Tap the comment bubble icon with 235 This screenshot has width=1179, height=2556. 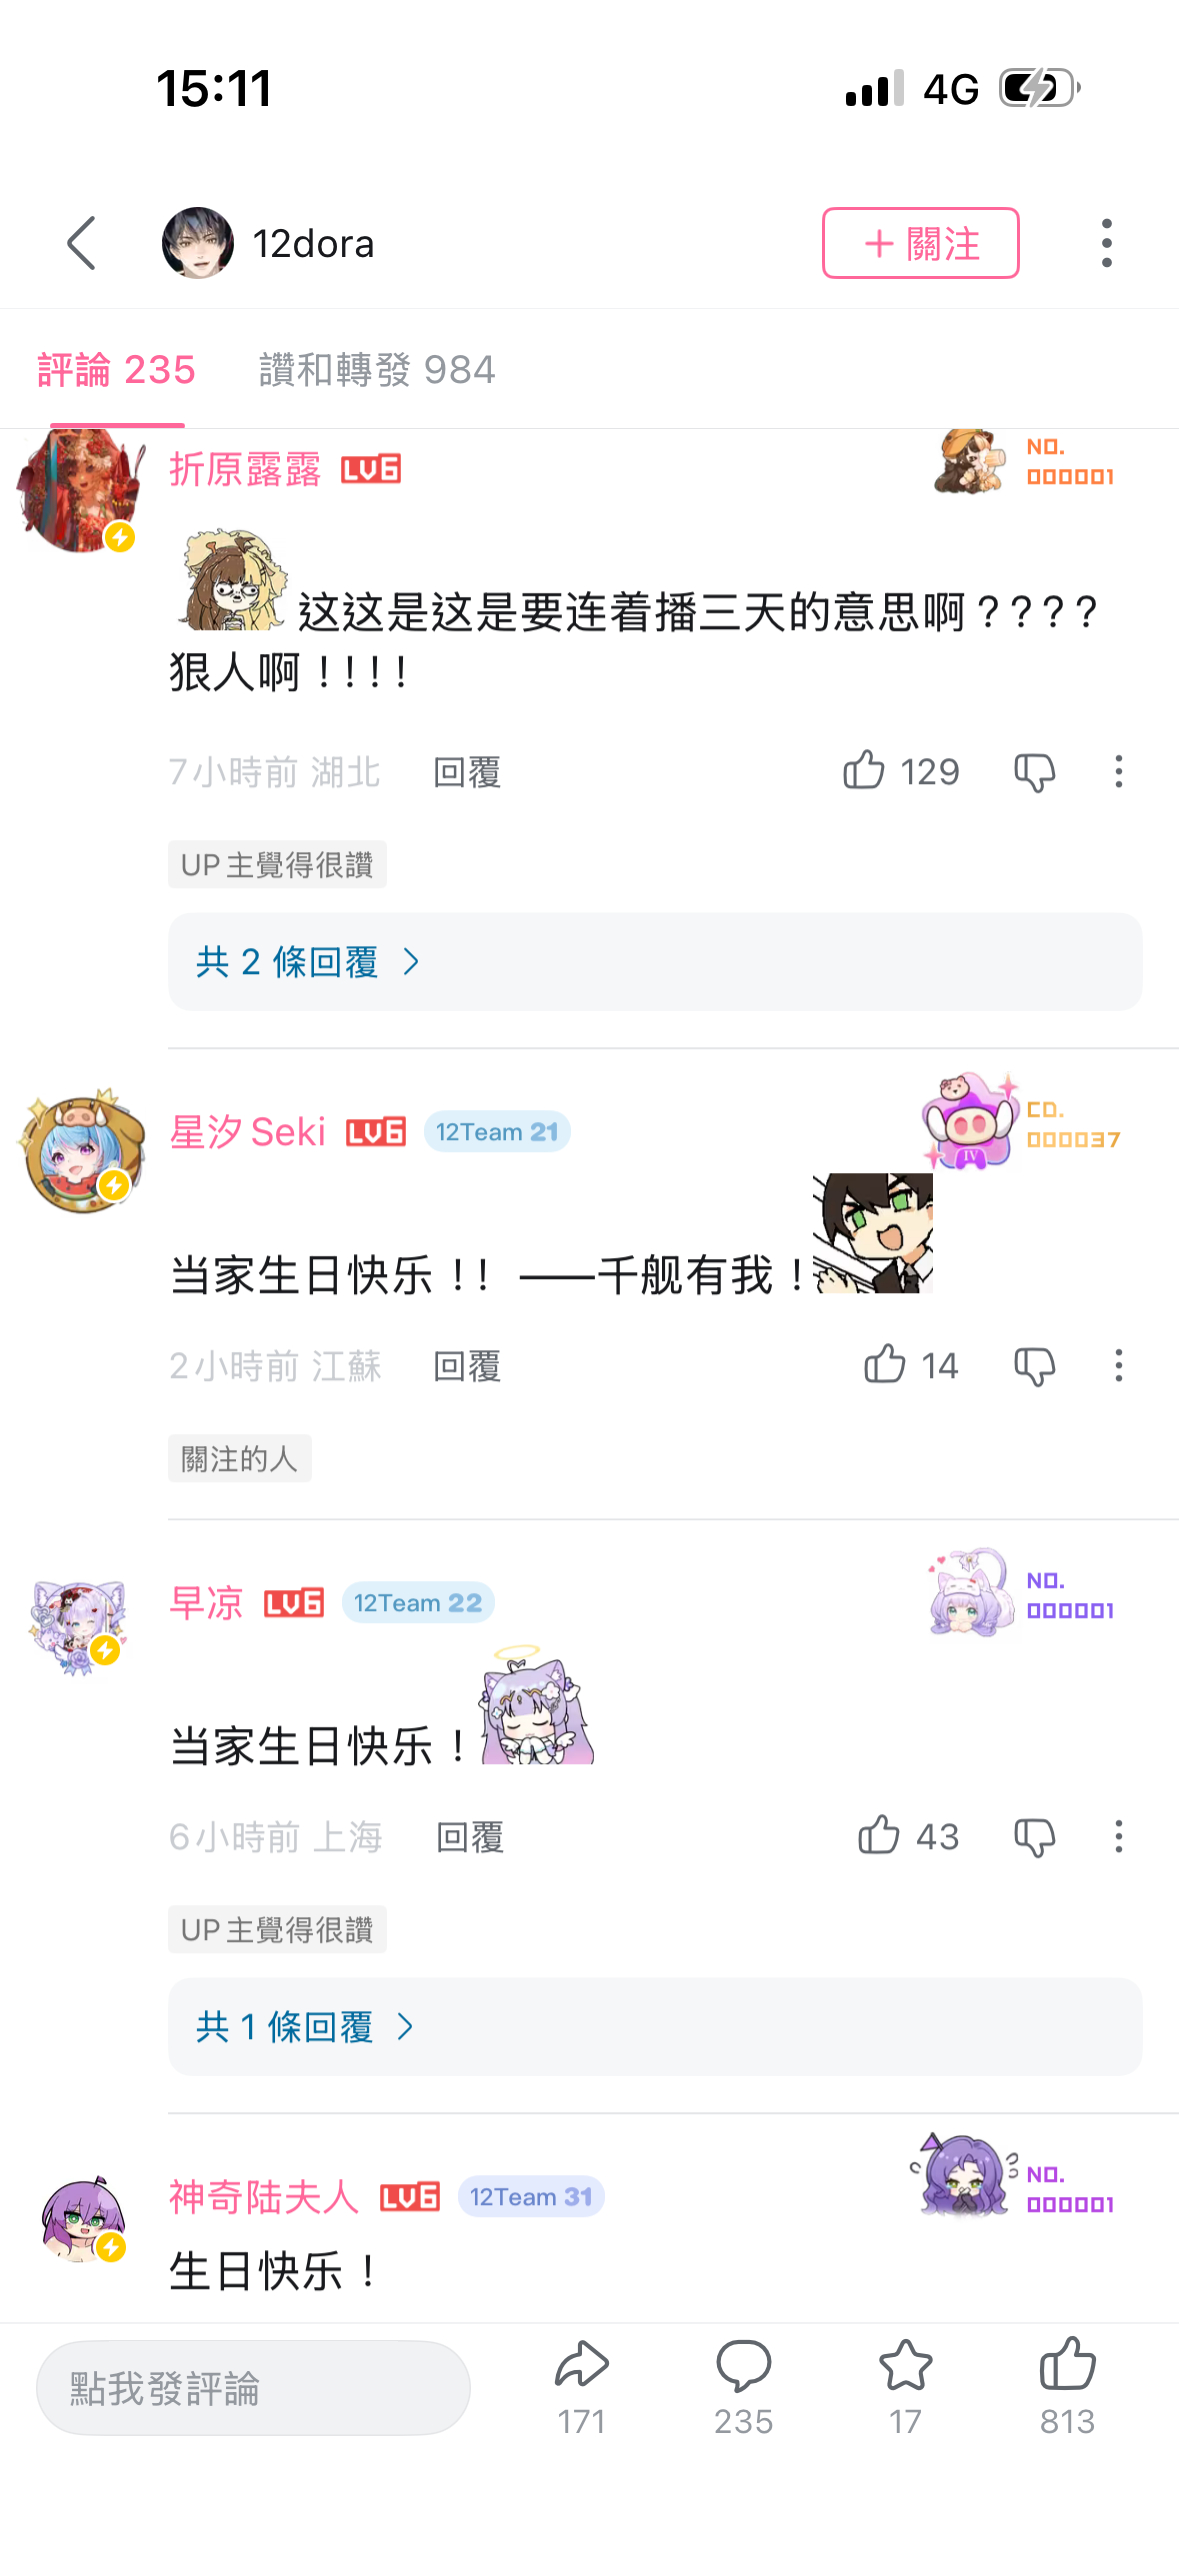tap(743, 2386)
